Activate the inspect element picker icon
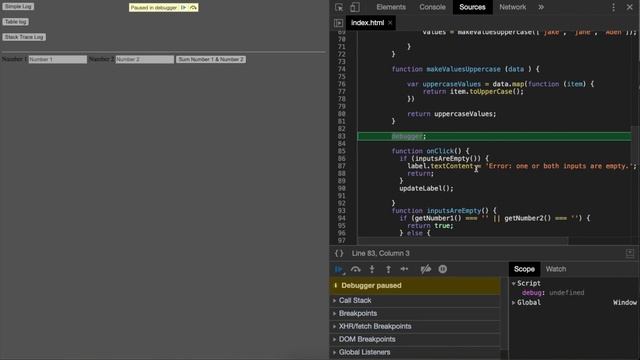The height and width of the screenshot is (360, 640). 339,7
